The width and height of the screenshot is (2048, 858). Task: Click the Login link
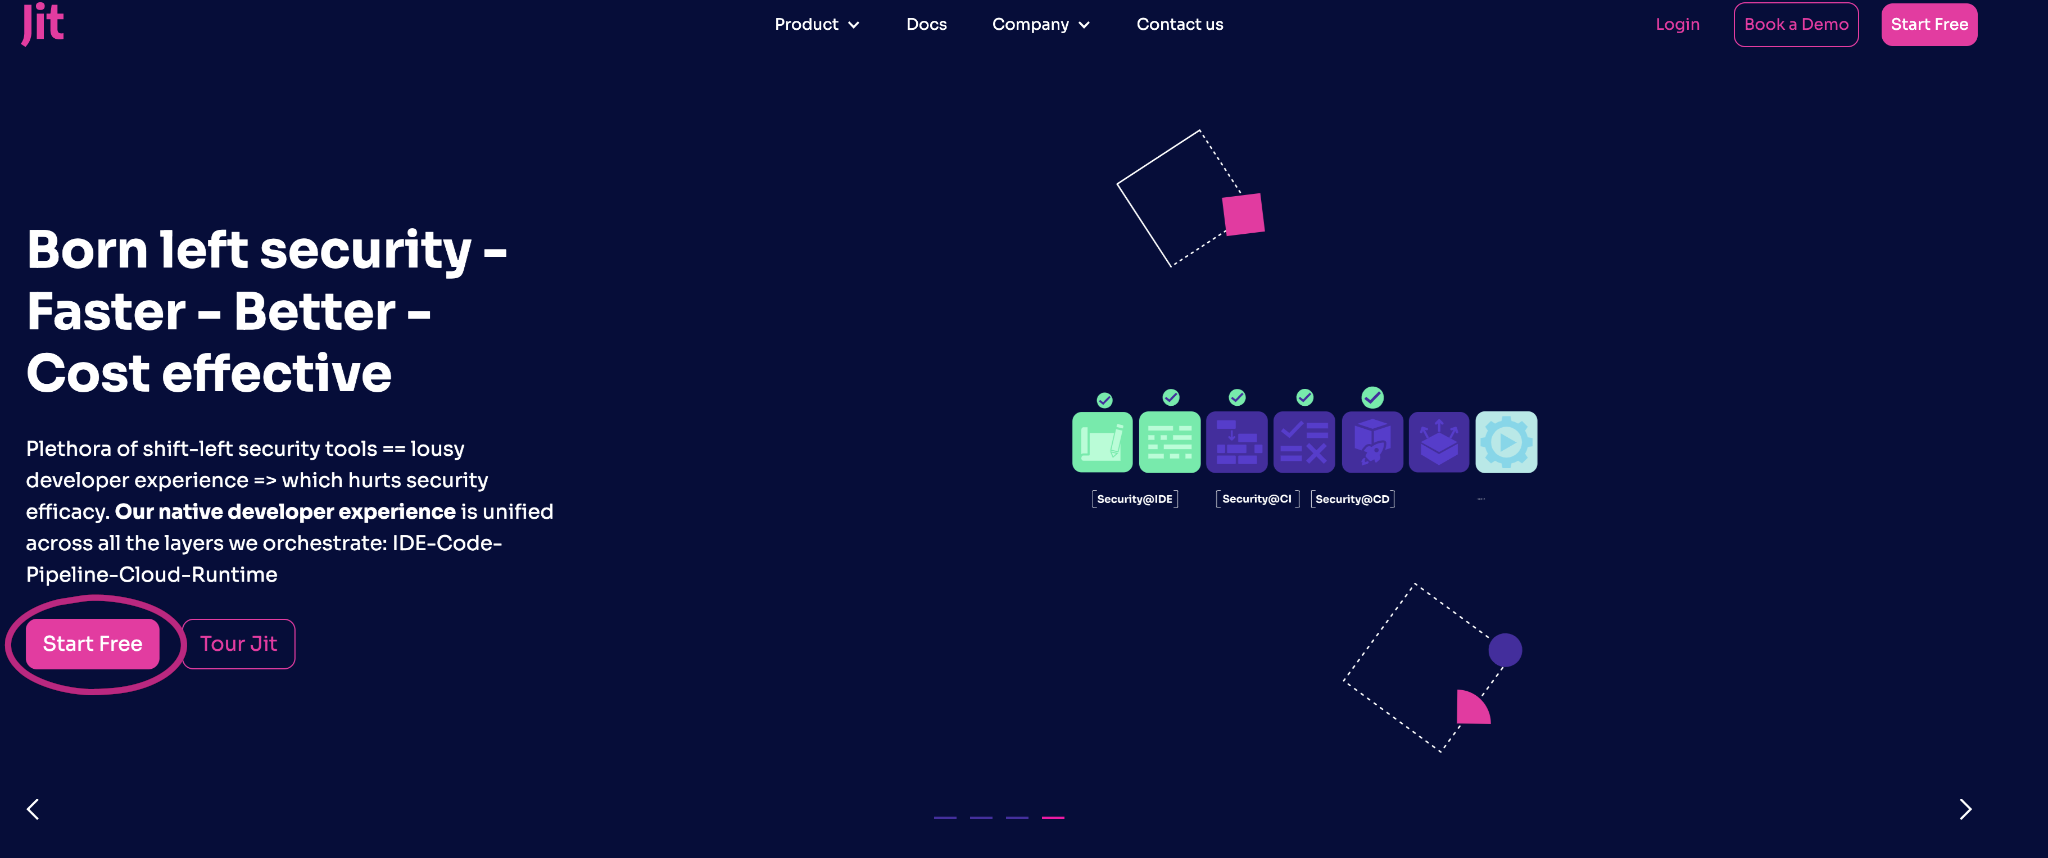click(x=1677, y=24)
